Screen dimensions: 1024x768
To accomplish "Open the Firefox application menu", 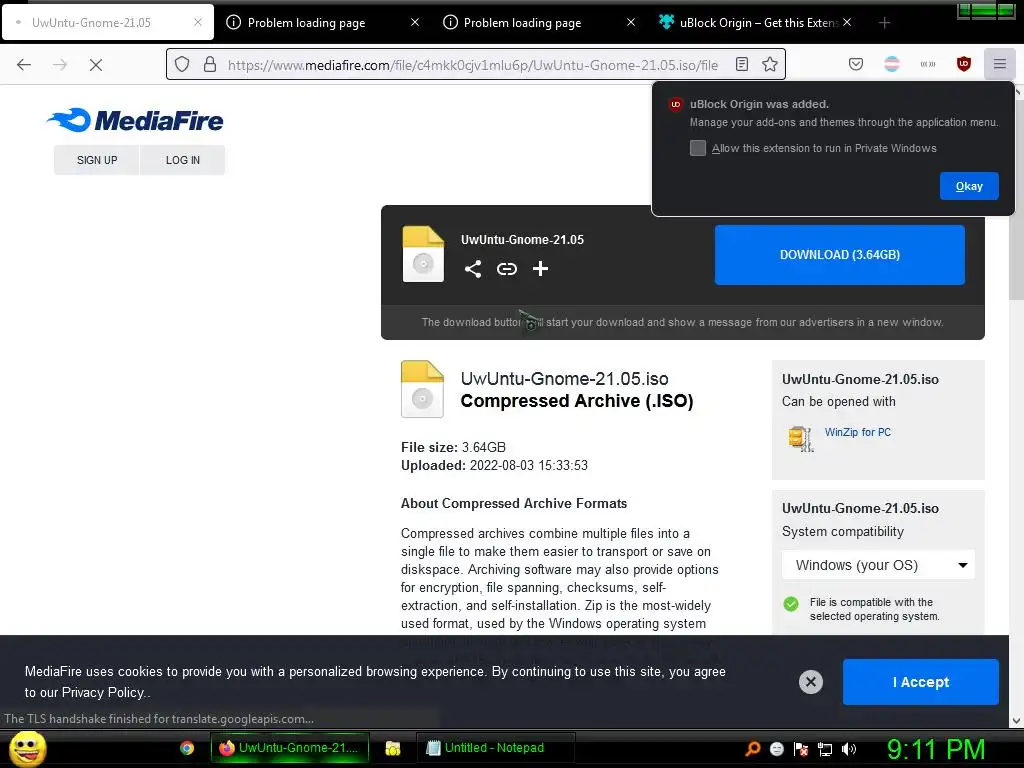I will 999,64.
